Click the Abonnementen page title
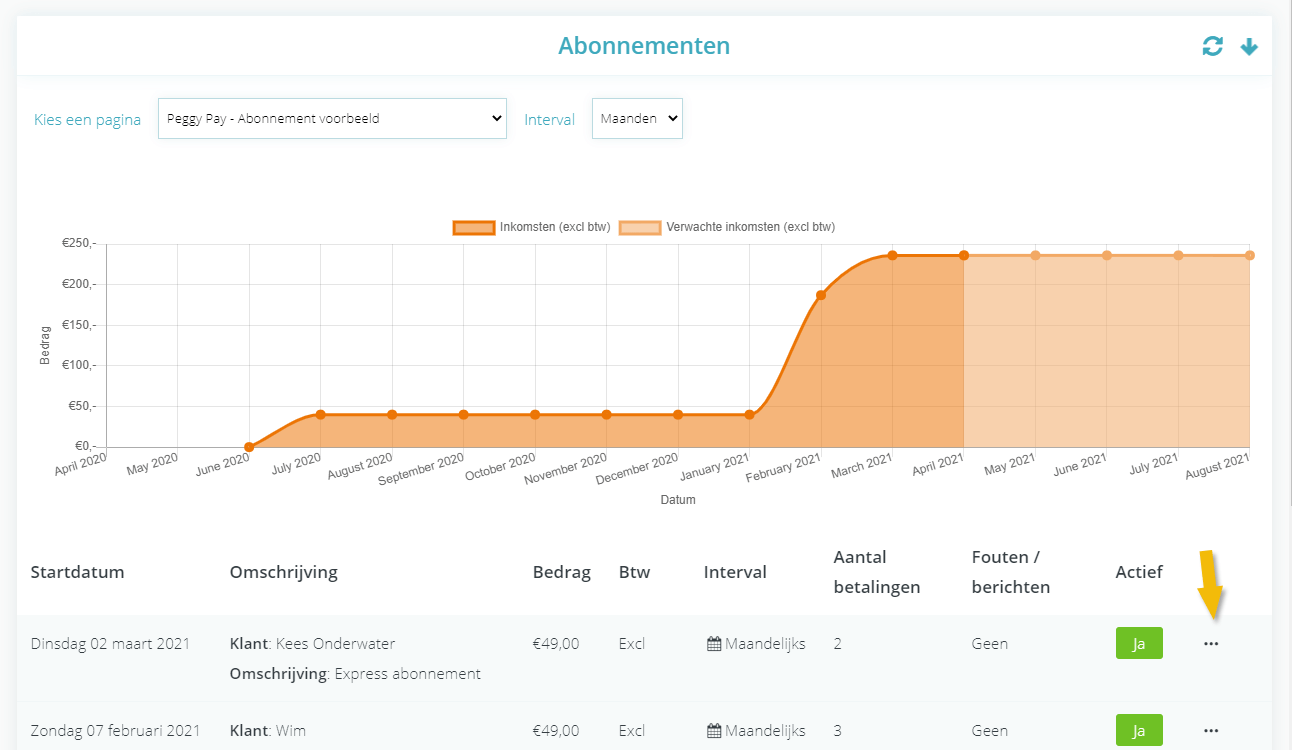The image size is (1292, 750). [x=644, y=46]
